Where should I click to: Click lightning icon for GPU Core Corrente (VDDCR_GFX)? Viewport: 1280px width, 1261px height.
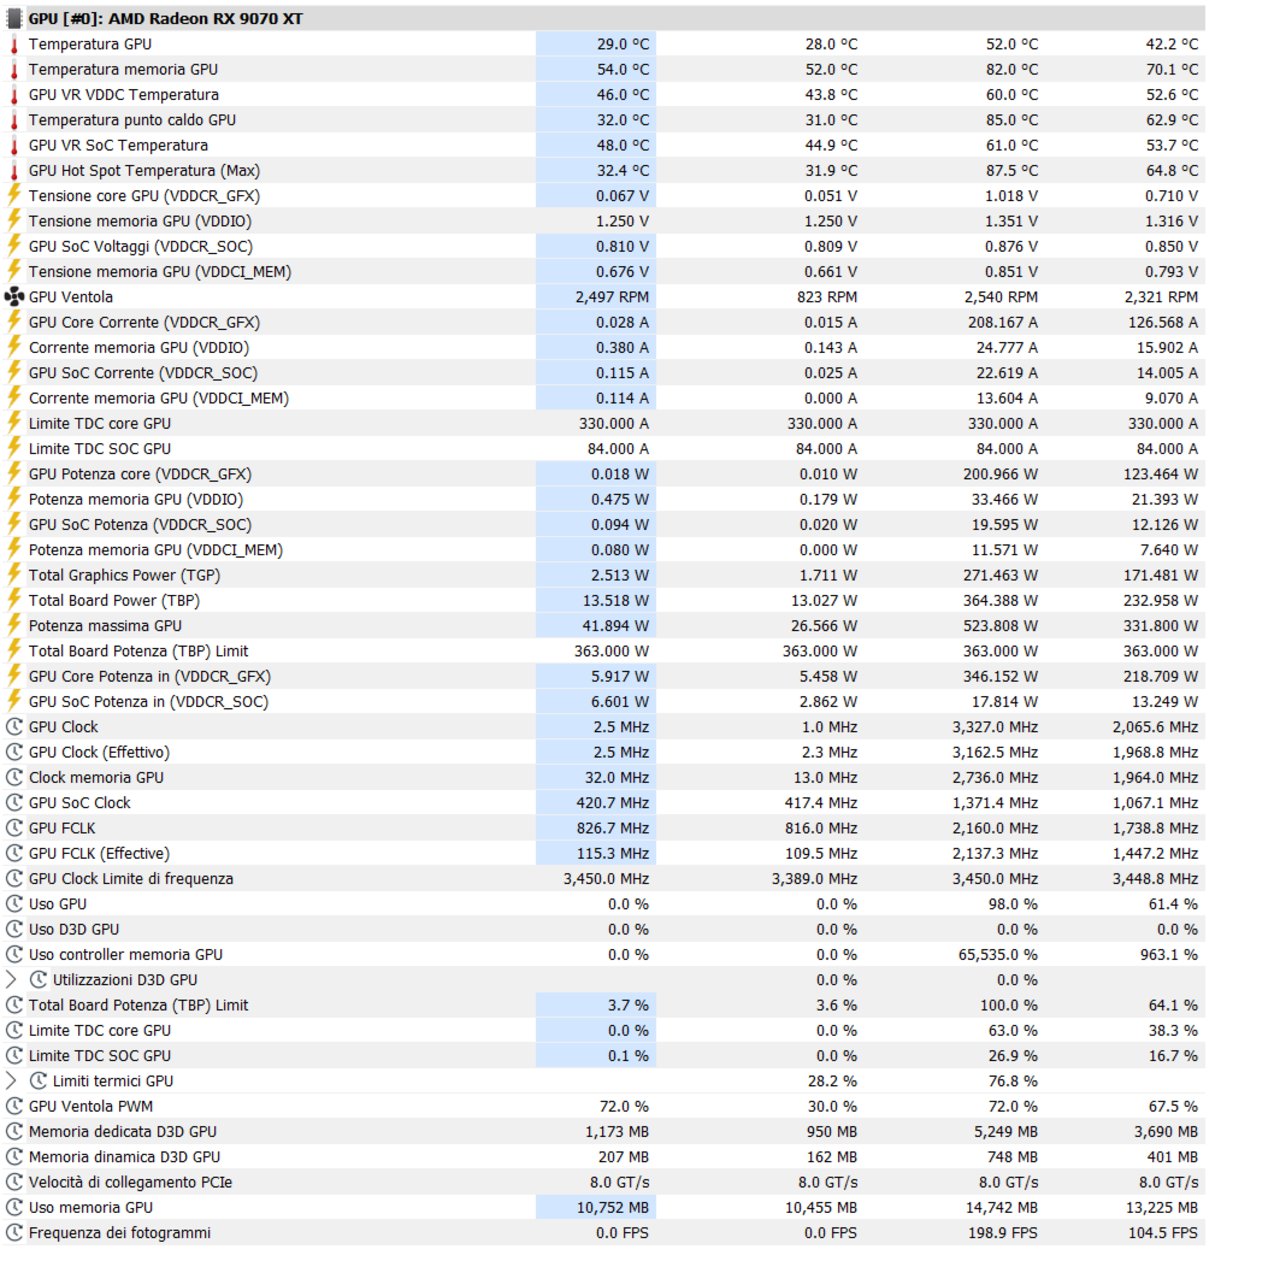click(14, 322)
